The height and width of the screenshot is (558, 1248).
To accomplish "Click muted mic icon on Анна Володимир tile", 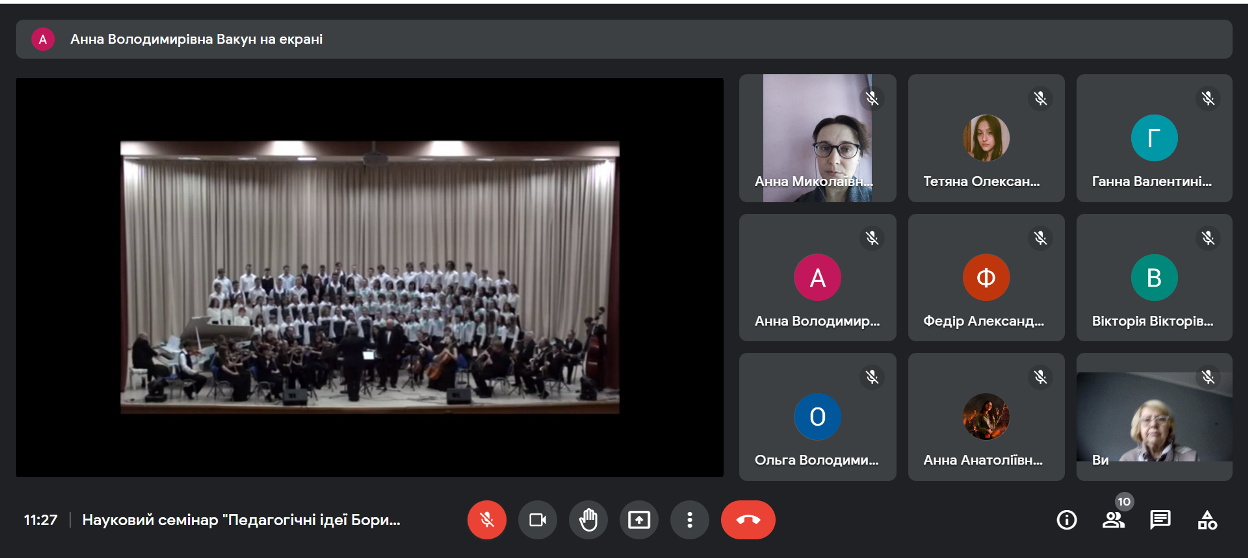I will pos(872,238).
